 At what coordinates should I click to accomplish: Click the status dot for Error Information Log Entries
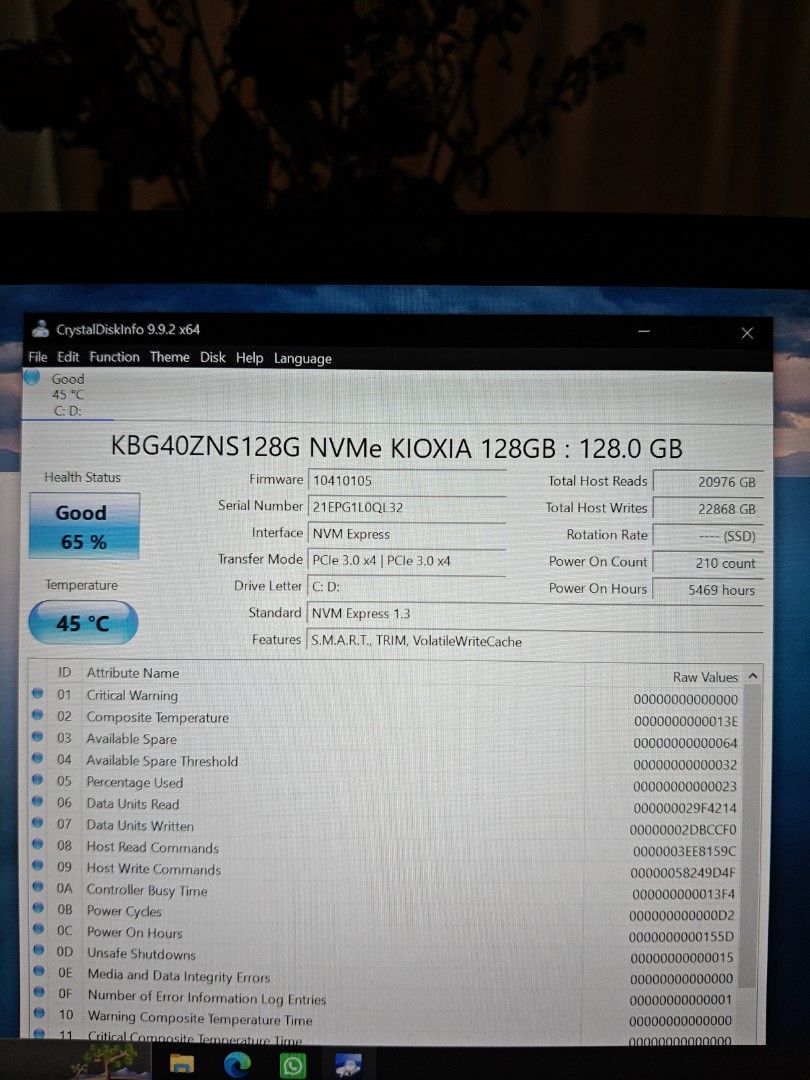(39, 993)
